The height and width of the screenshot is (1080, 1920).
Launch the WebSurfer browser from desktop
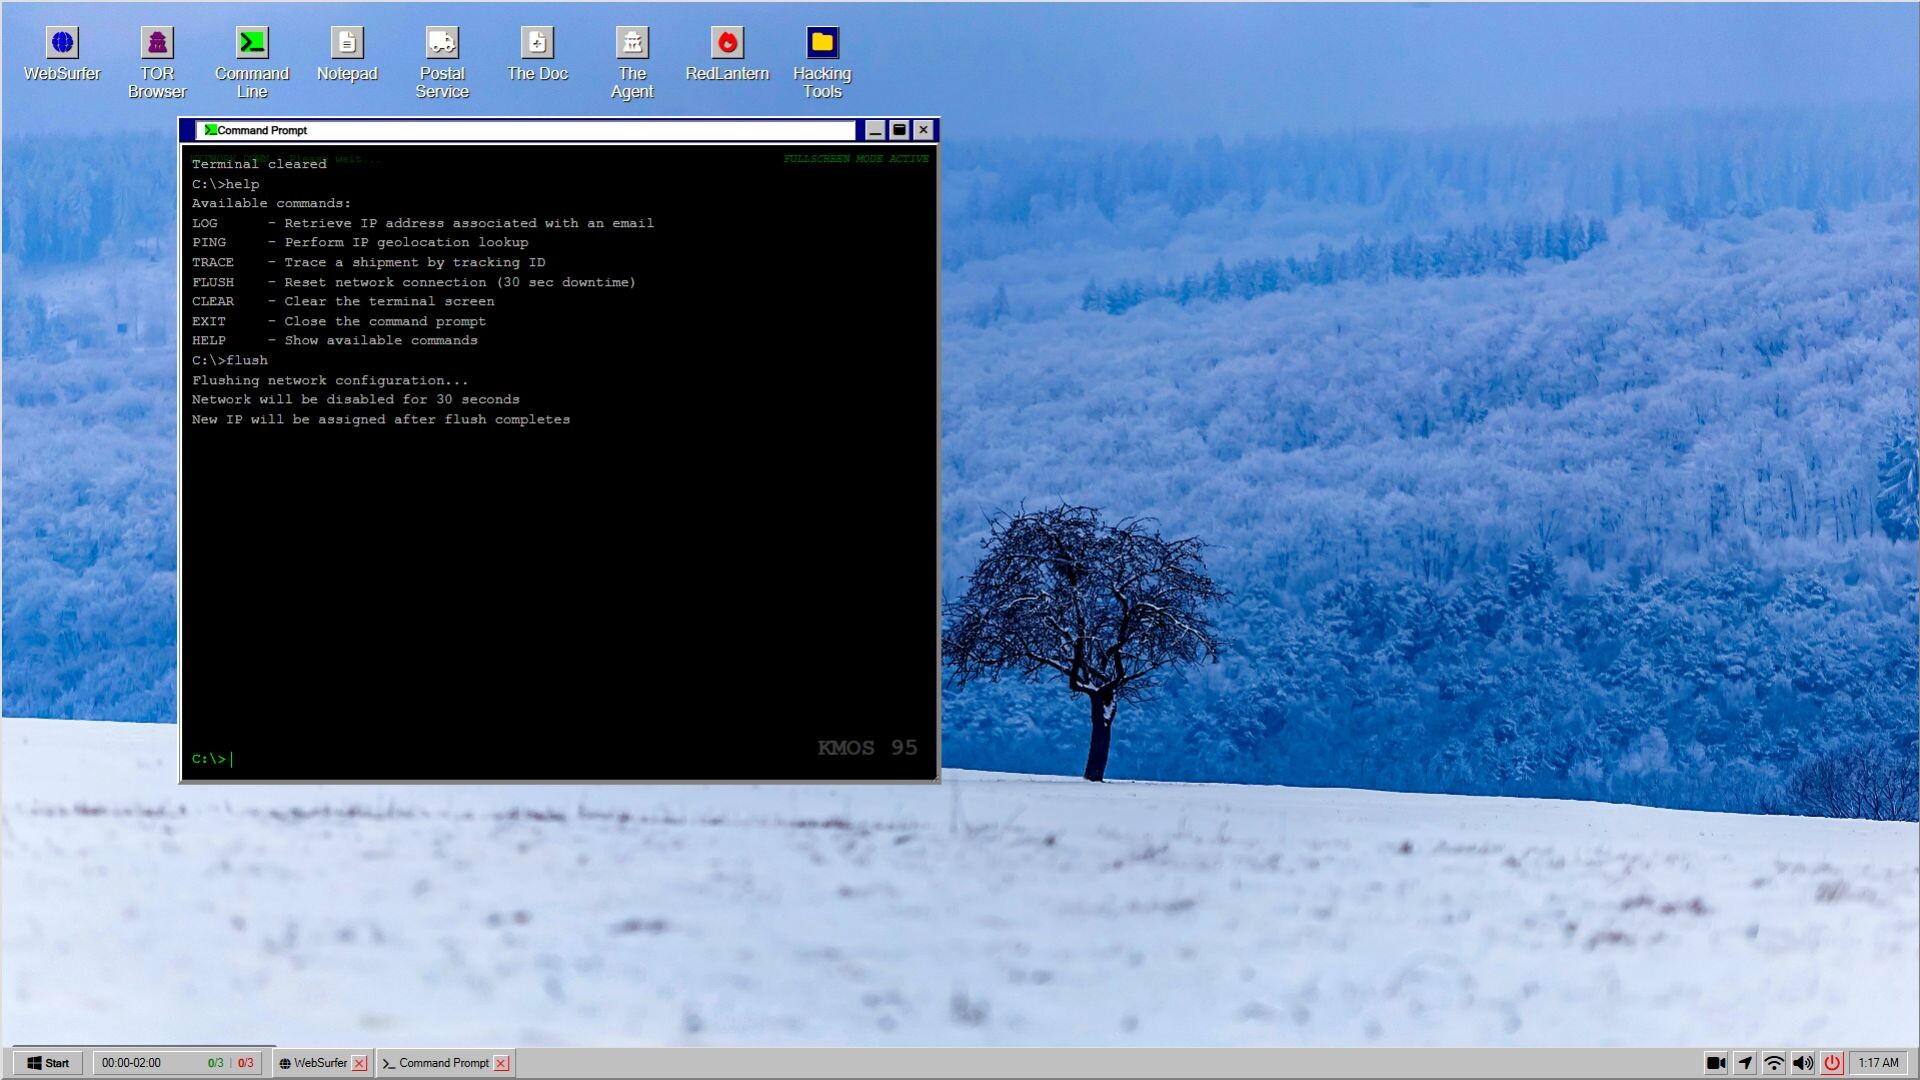[63, 42]
